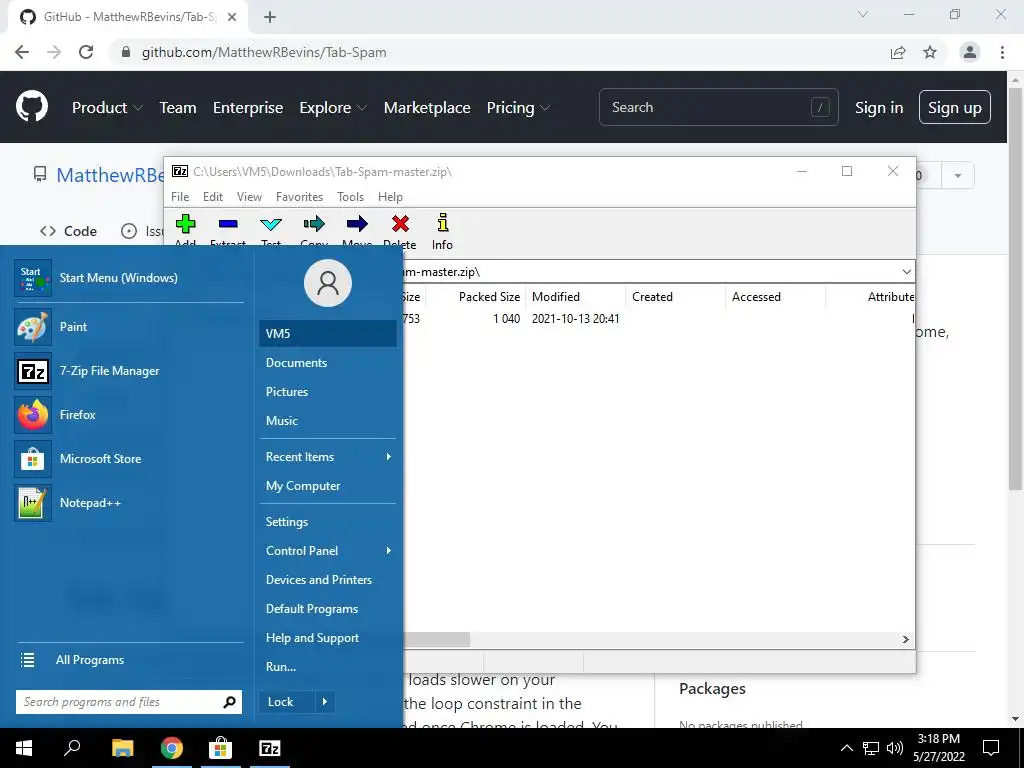Image resolution: width=1024 pixels, height=768 pixels.
Task: Click the GitHub search field
Action: [718, 107]
